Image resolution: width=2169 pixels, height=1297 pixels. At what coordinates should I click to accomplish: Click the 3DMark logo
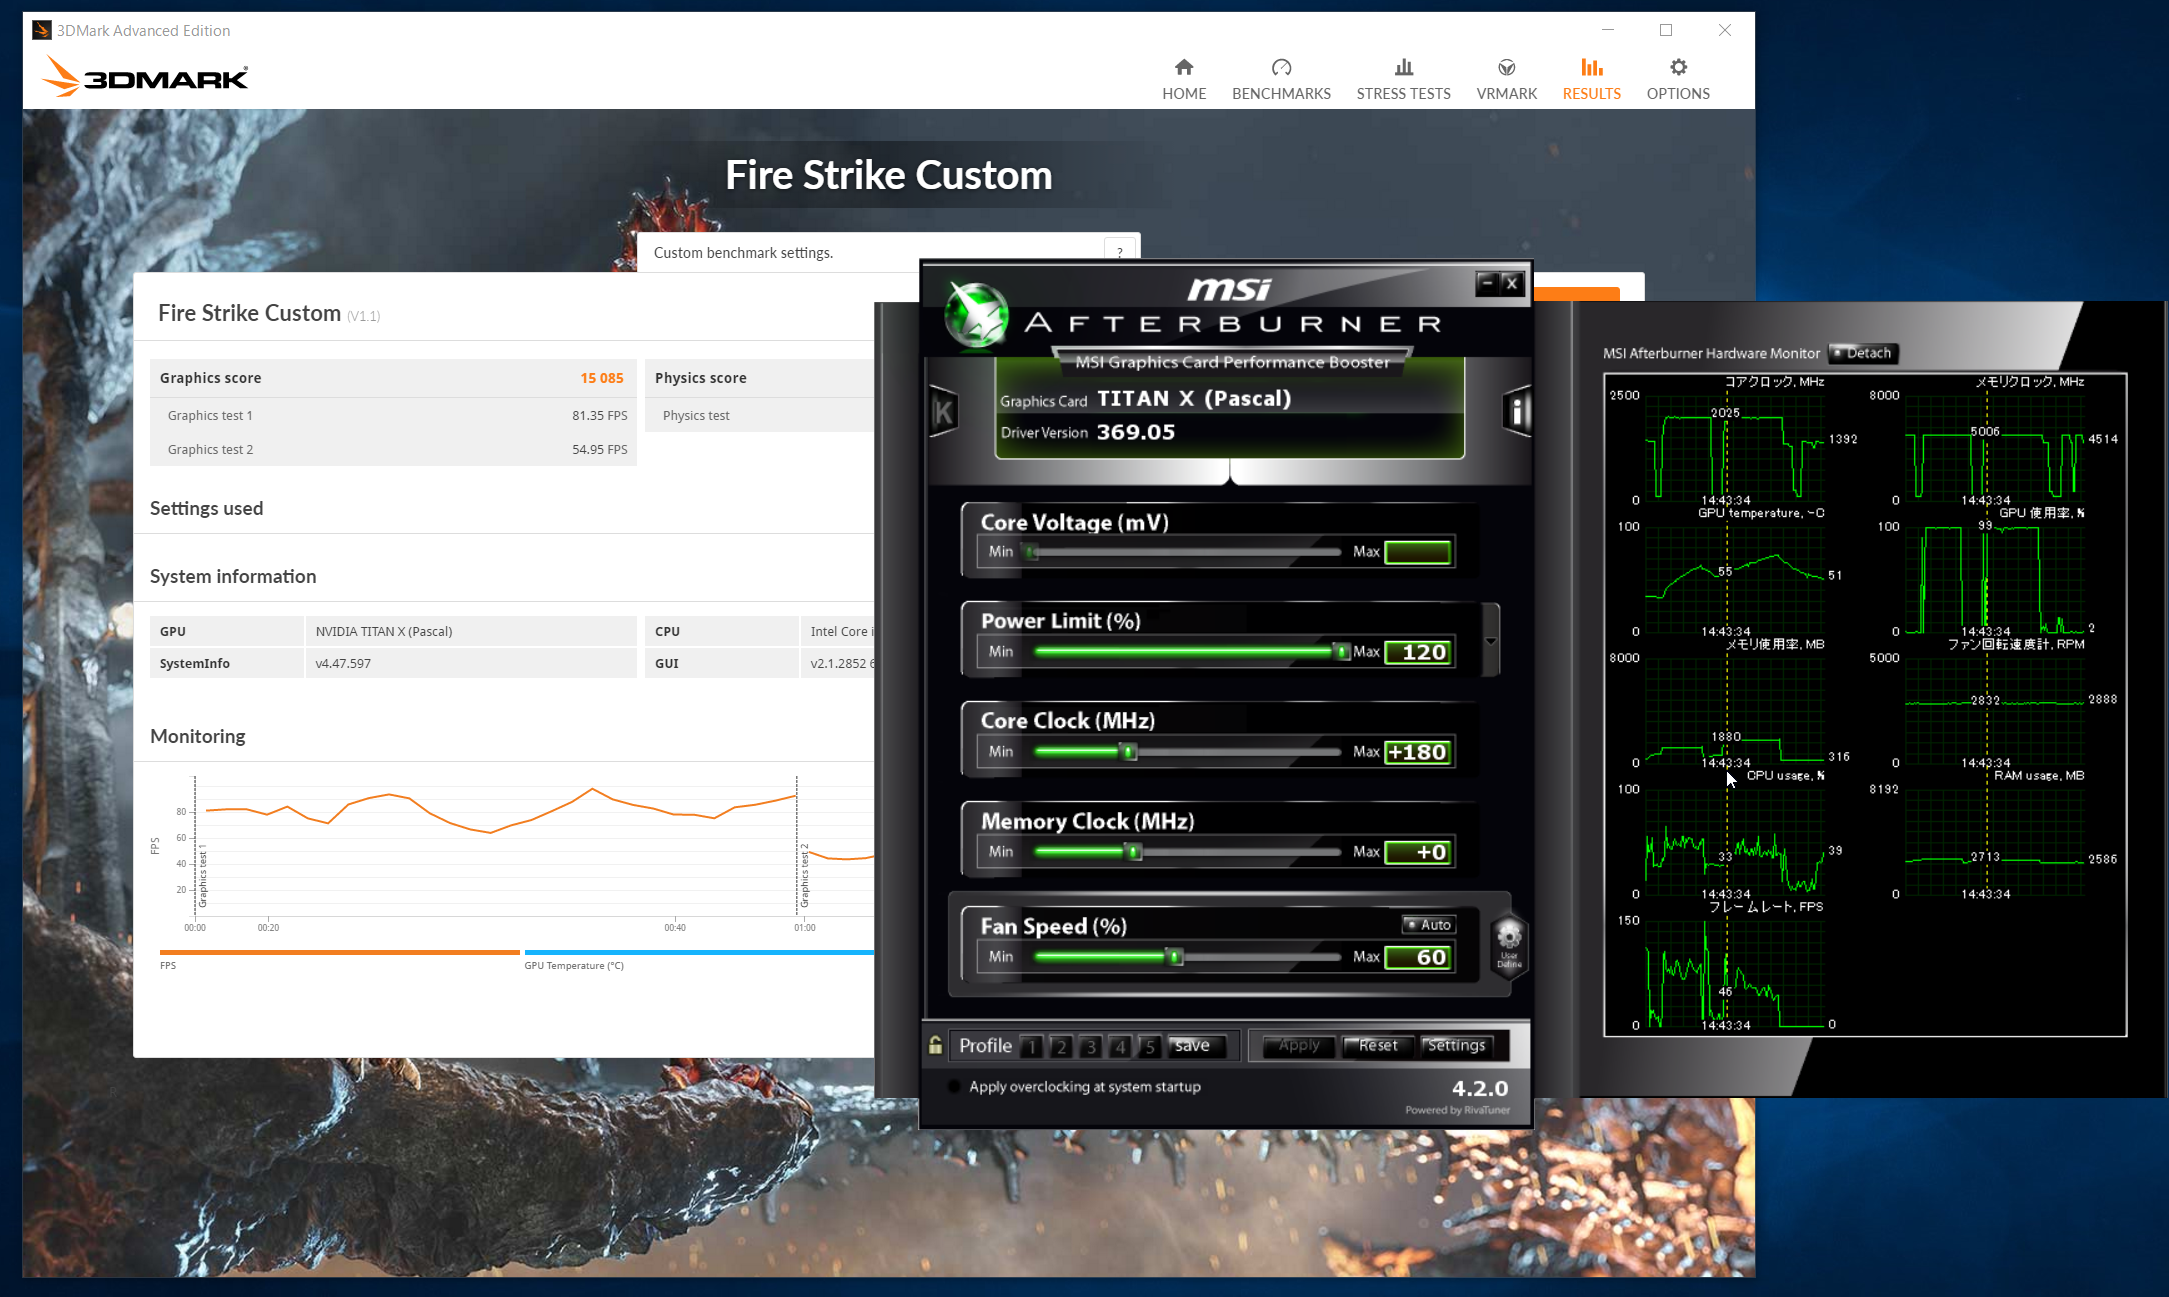coord(146,76)
